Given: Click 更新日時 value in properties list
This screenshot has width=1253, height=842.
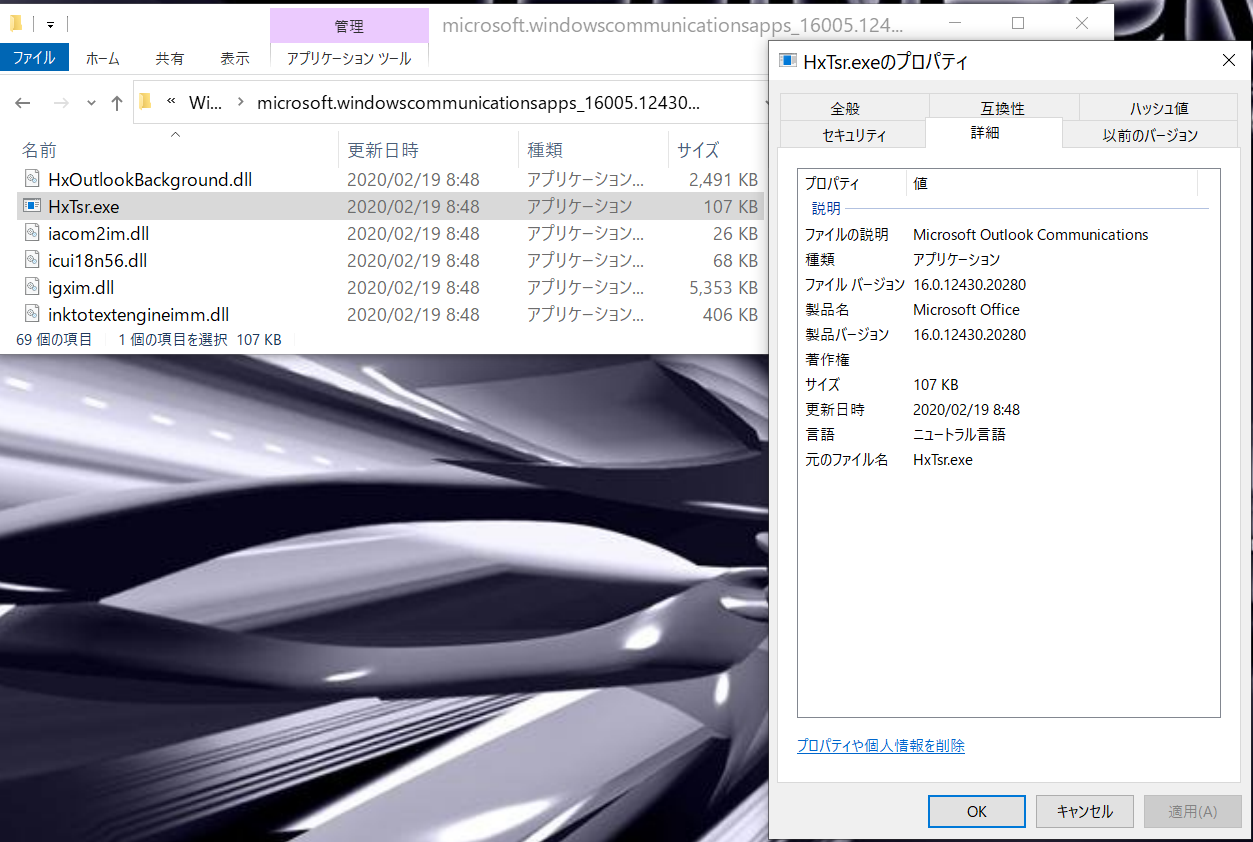Looking at the screenshot, I should pos(967,410).
